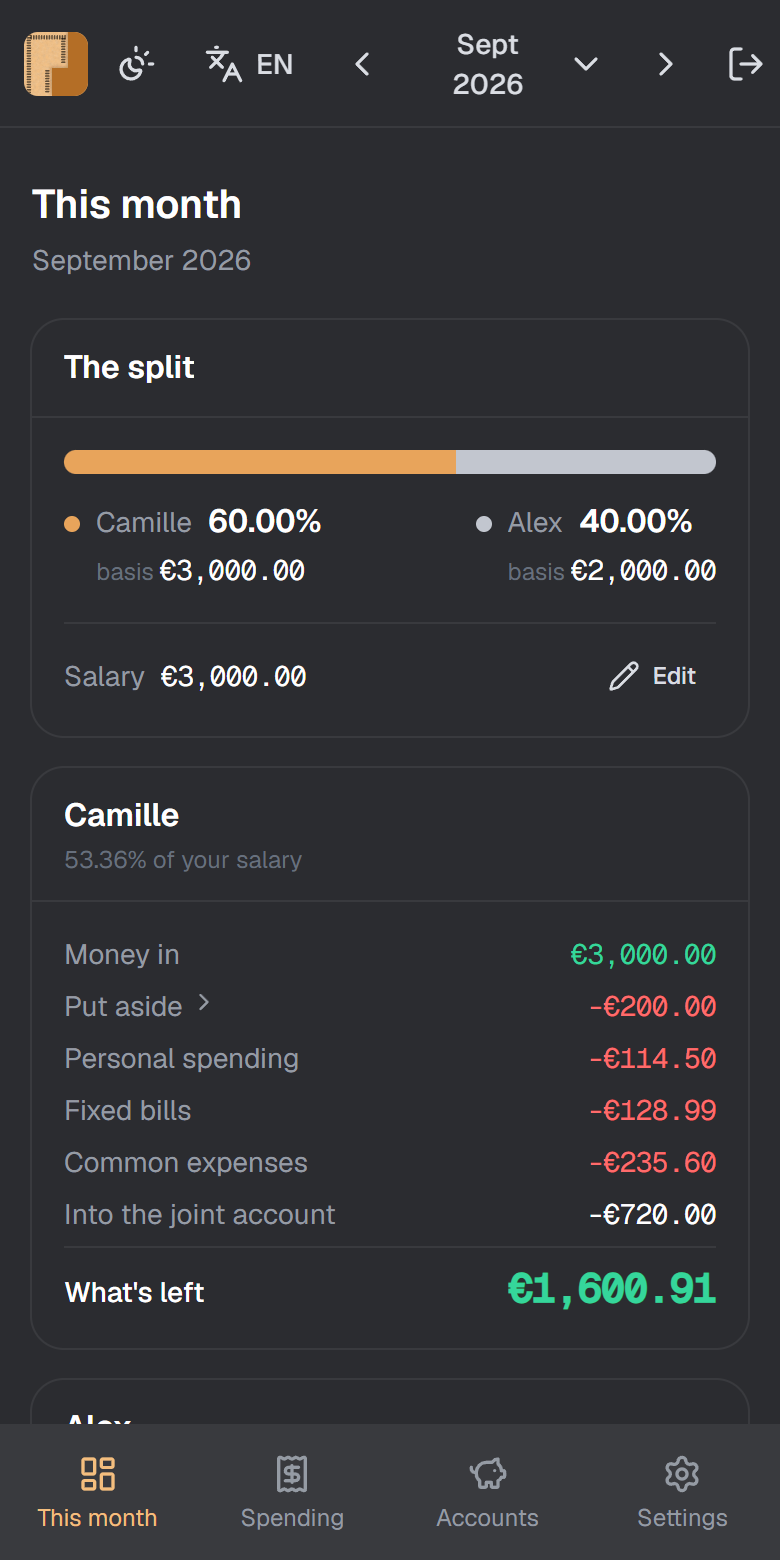This screenshot has width=780, height=1560.
Task: Switch language using EN label
Action: [275, 64]
